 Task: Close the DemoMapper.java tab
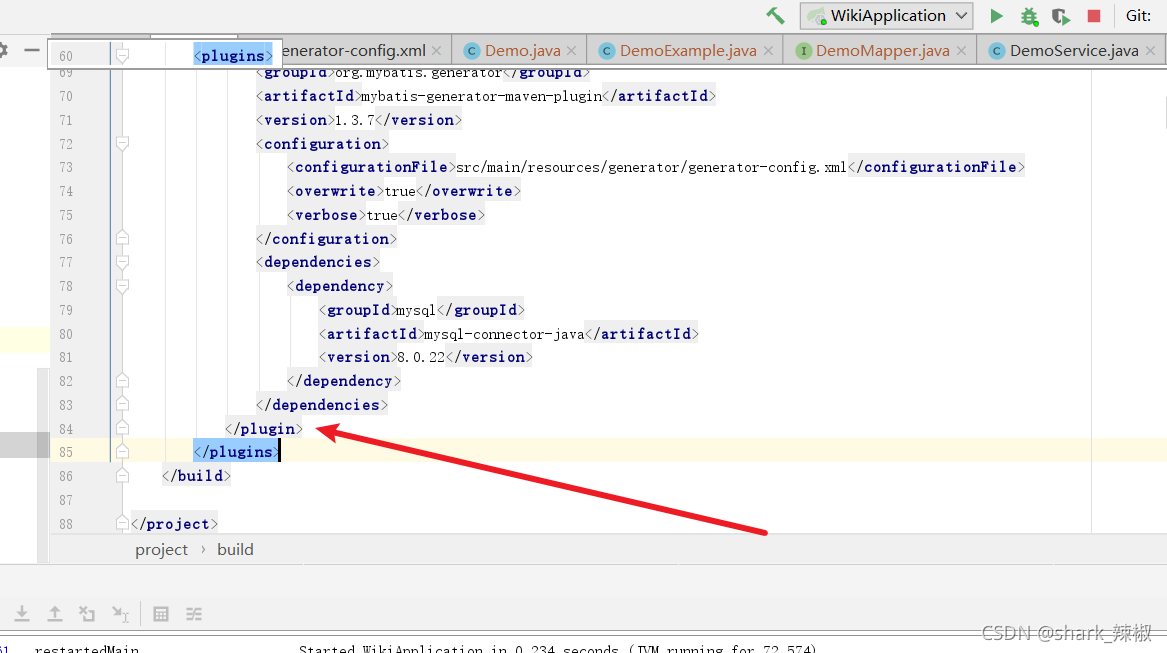962,51
